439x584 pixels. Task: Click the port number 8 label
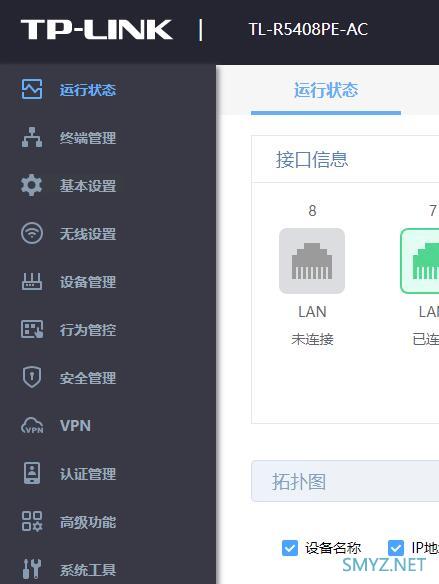(x=312, y=211)
